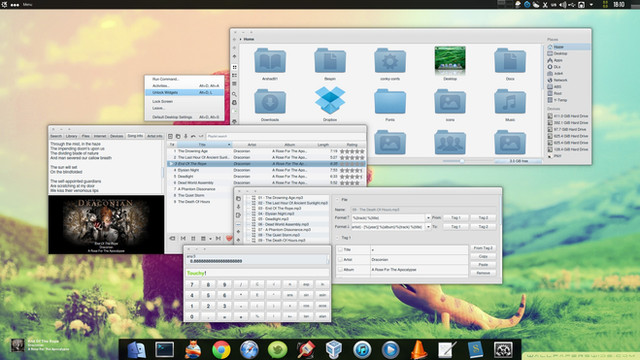Open the terminal icon in the dock
640x360 pixels.
coord(165,350)
